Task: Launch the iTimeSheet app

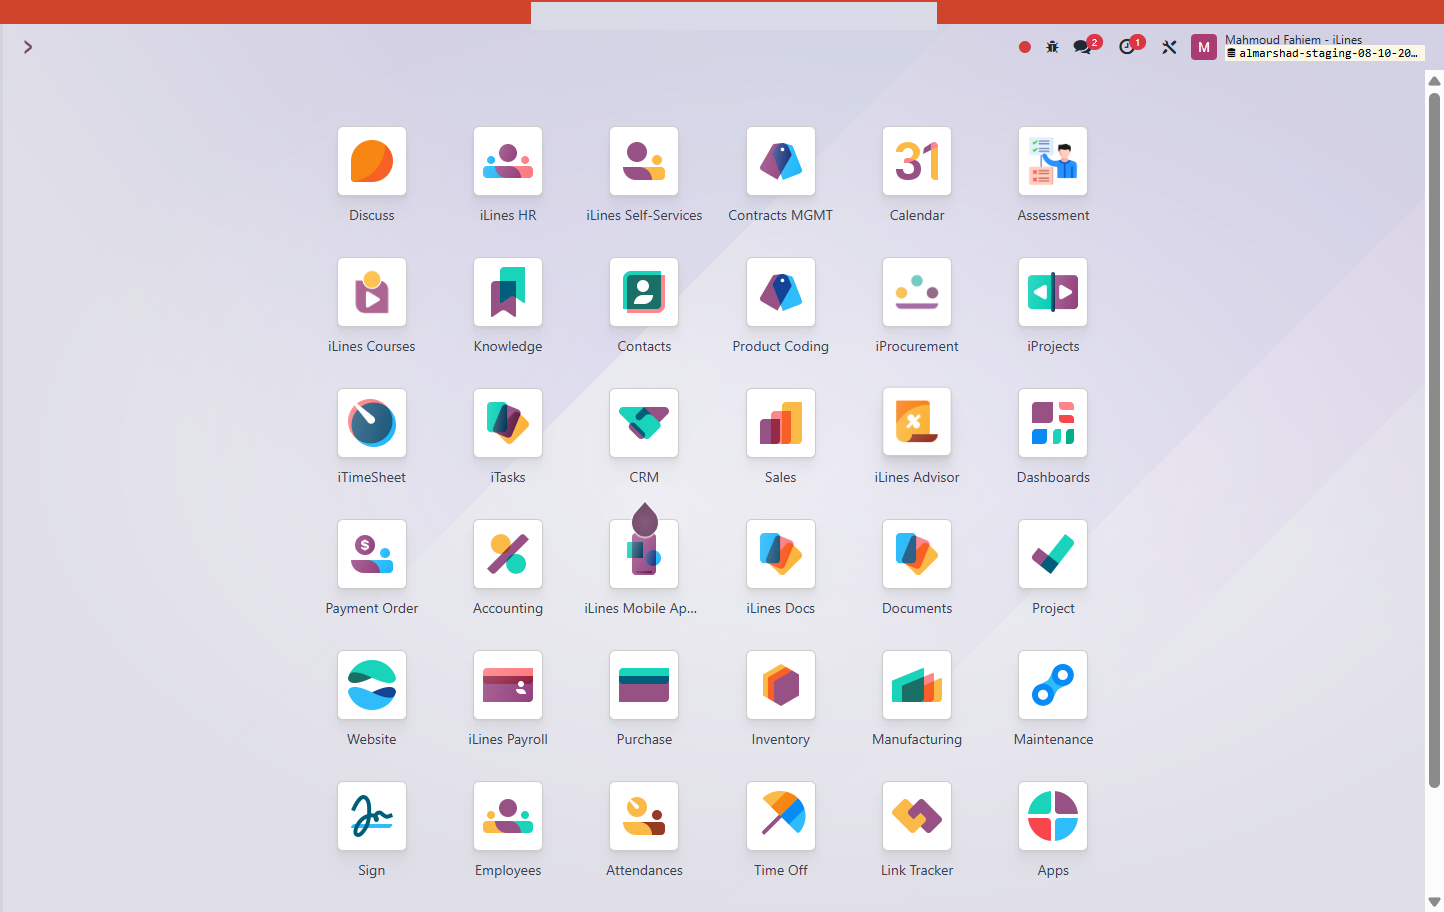Action: (372, 423)
